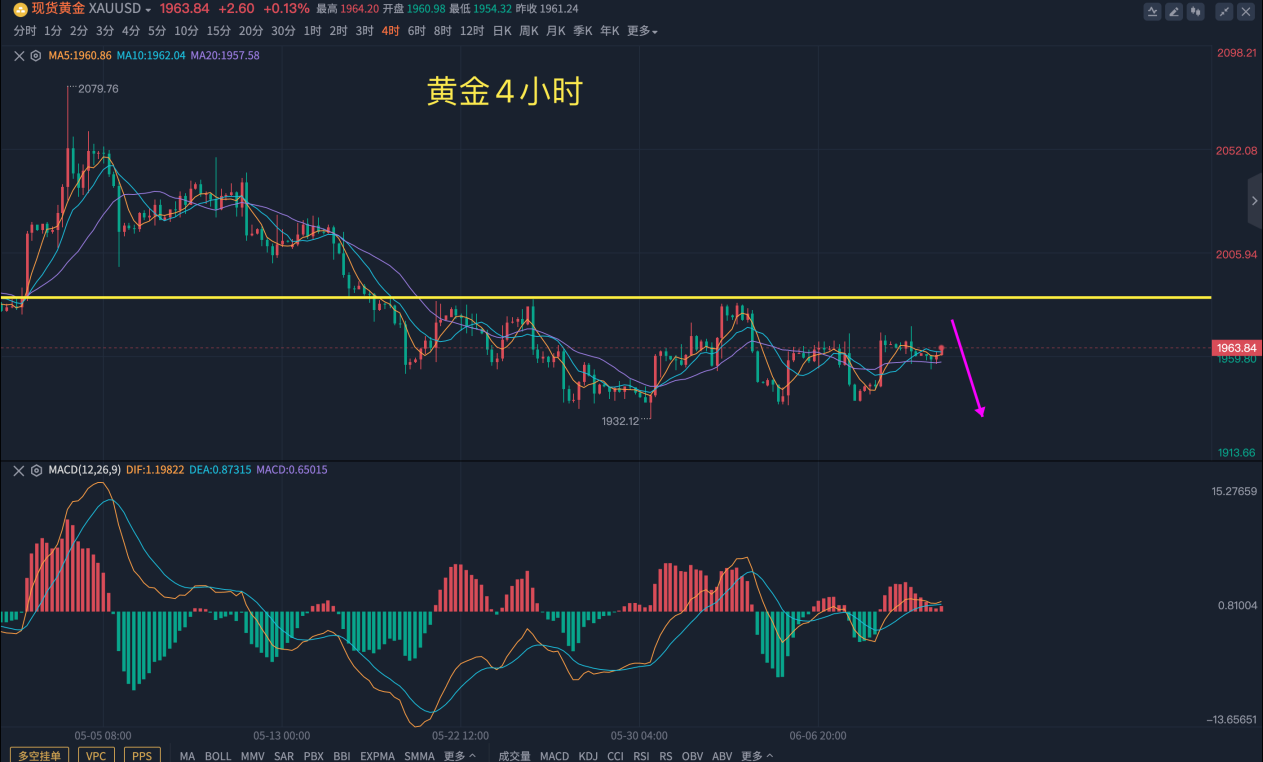Switch to the 15分 timeframe
This screenshot has width=1263, height=762.
(218, 31)
